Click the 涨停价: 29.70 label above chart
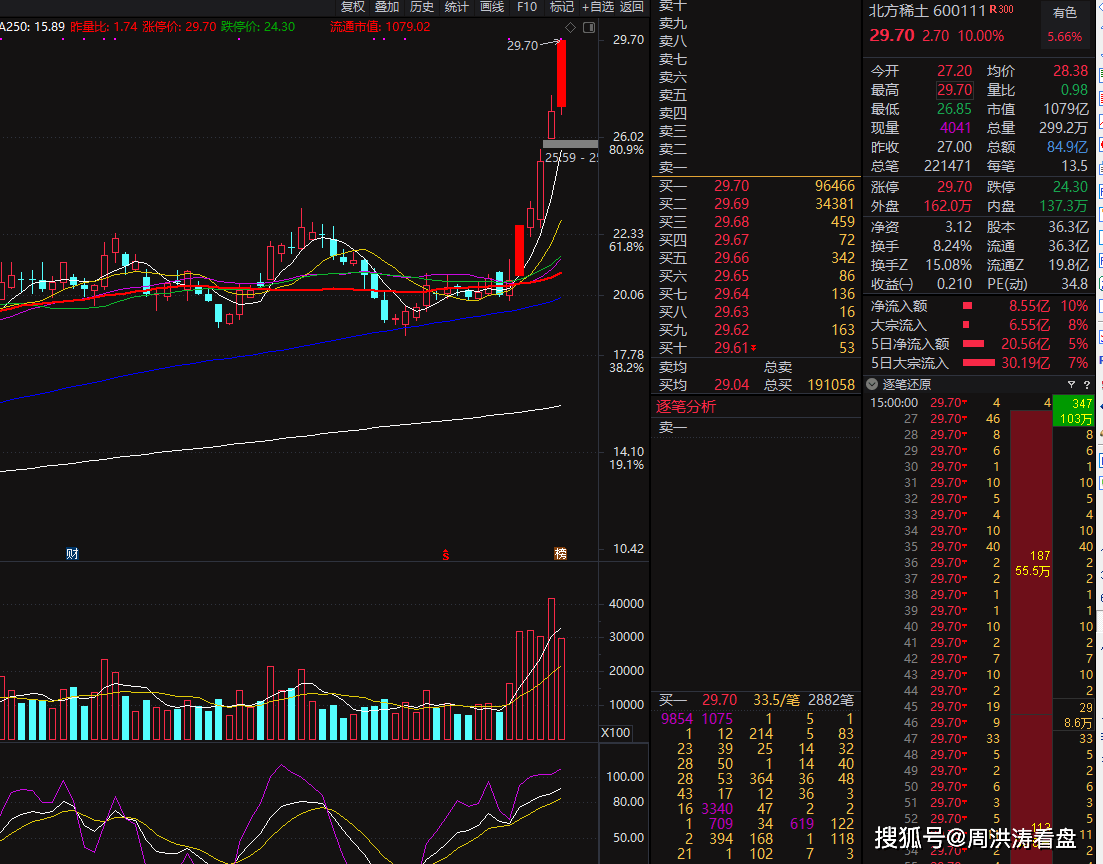The width and height of the screenshot is (1103, 864). pos(179,27)
